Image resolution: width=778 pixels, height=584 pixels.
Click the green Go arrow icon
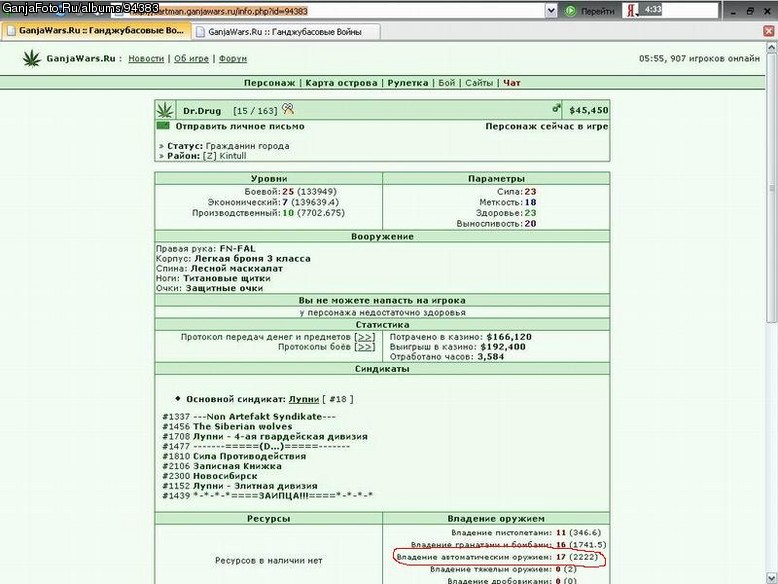click(571, 10)
